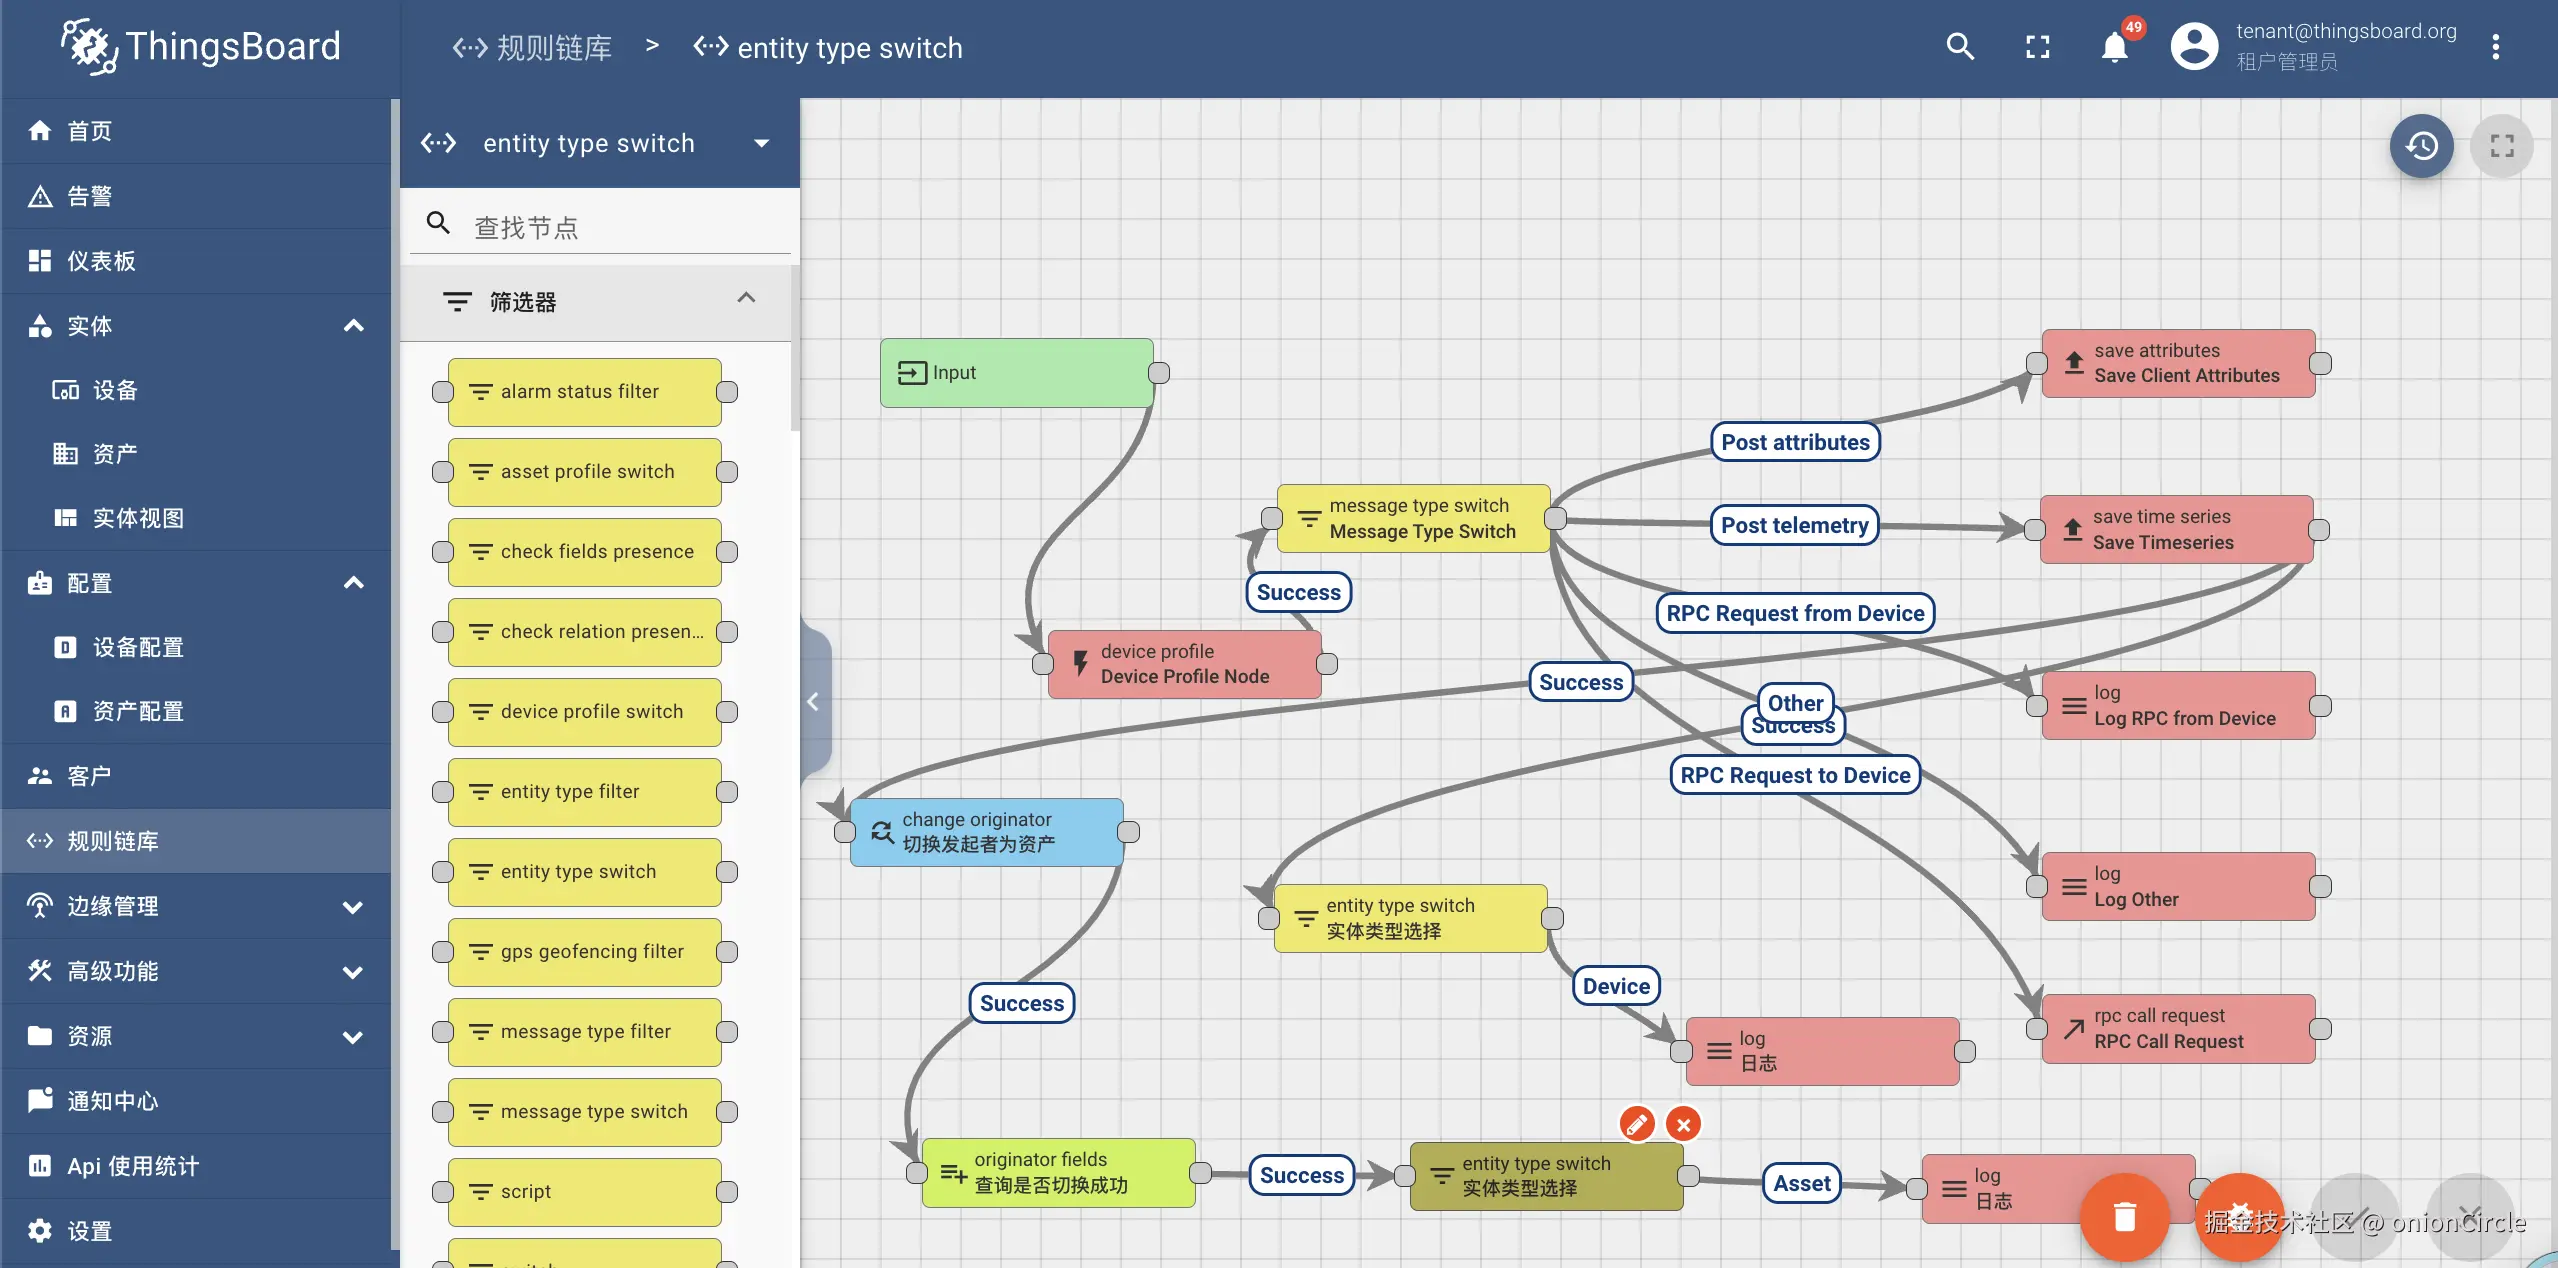Collapse the 筛选器 filter node section
The height and width of the screenshot is (1268, 2558).
tap(746, 299)
